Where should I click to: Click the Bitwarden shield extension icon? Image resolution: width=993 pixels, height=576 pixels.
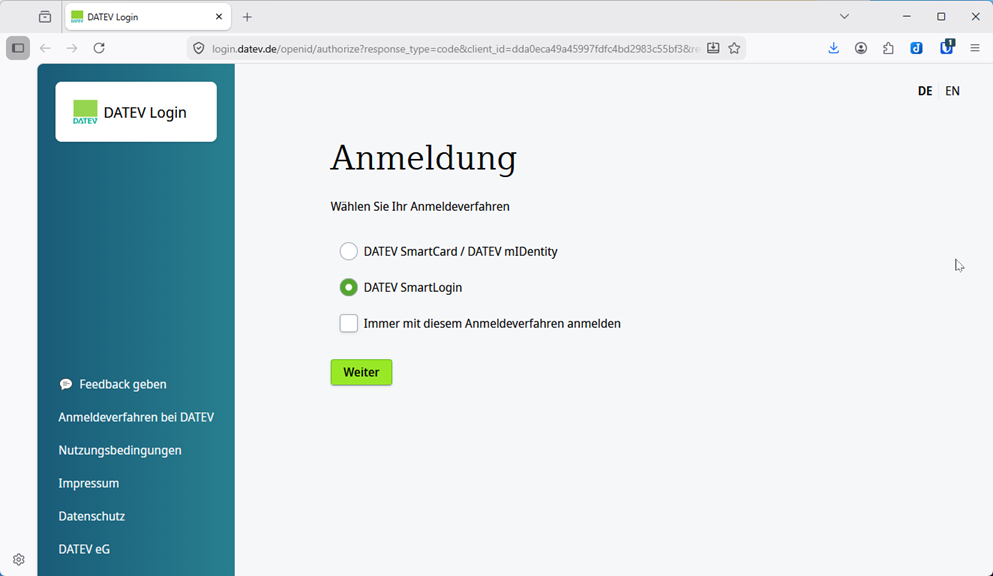pos(947,47)
